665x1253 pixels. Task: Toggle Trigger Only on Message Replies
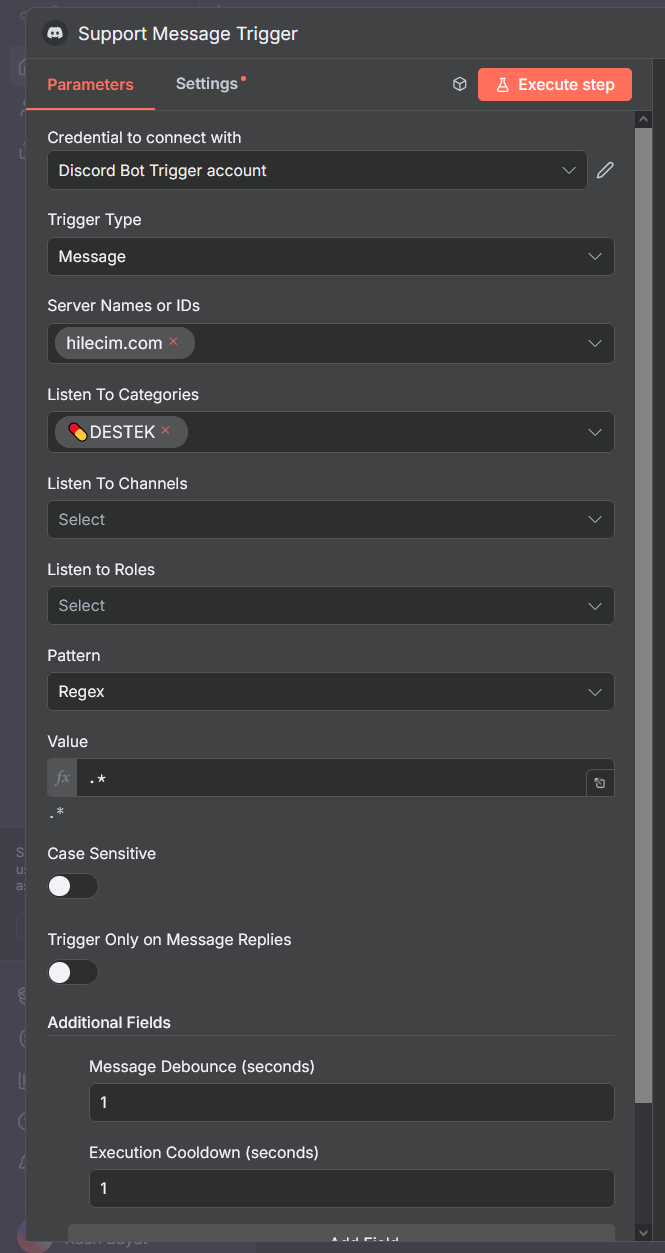73,972
